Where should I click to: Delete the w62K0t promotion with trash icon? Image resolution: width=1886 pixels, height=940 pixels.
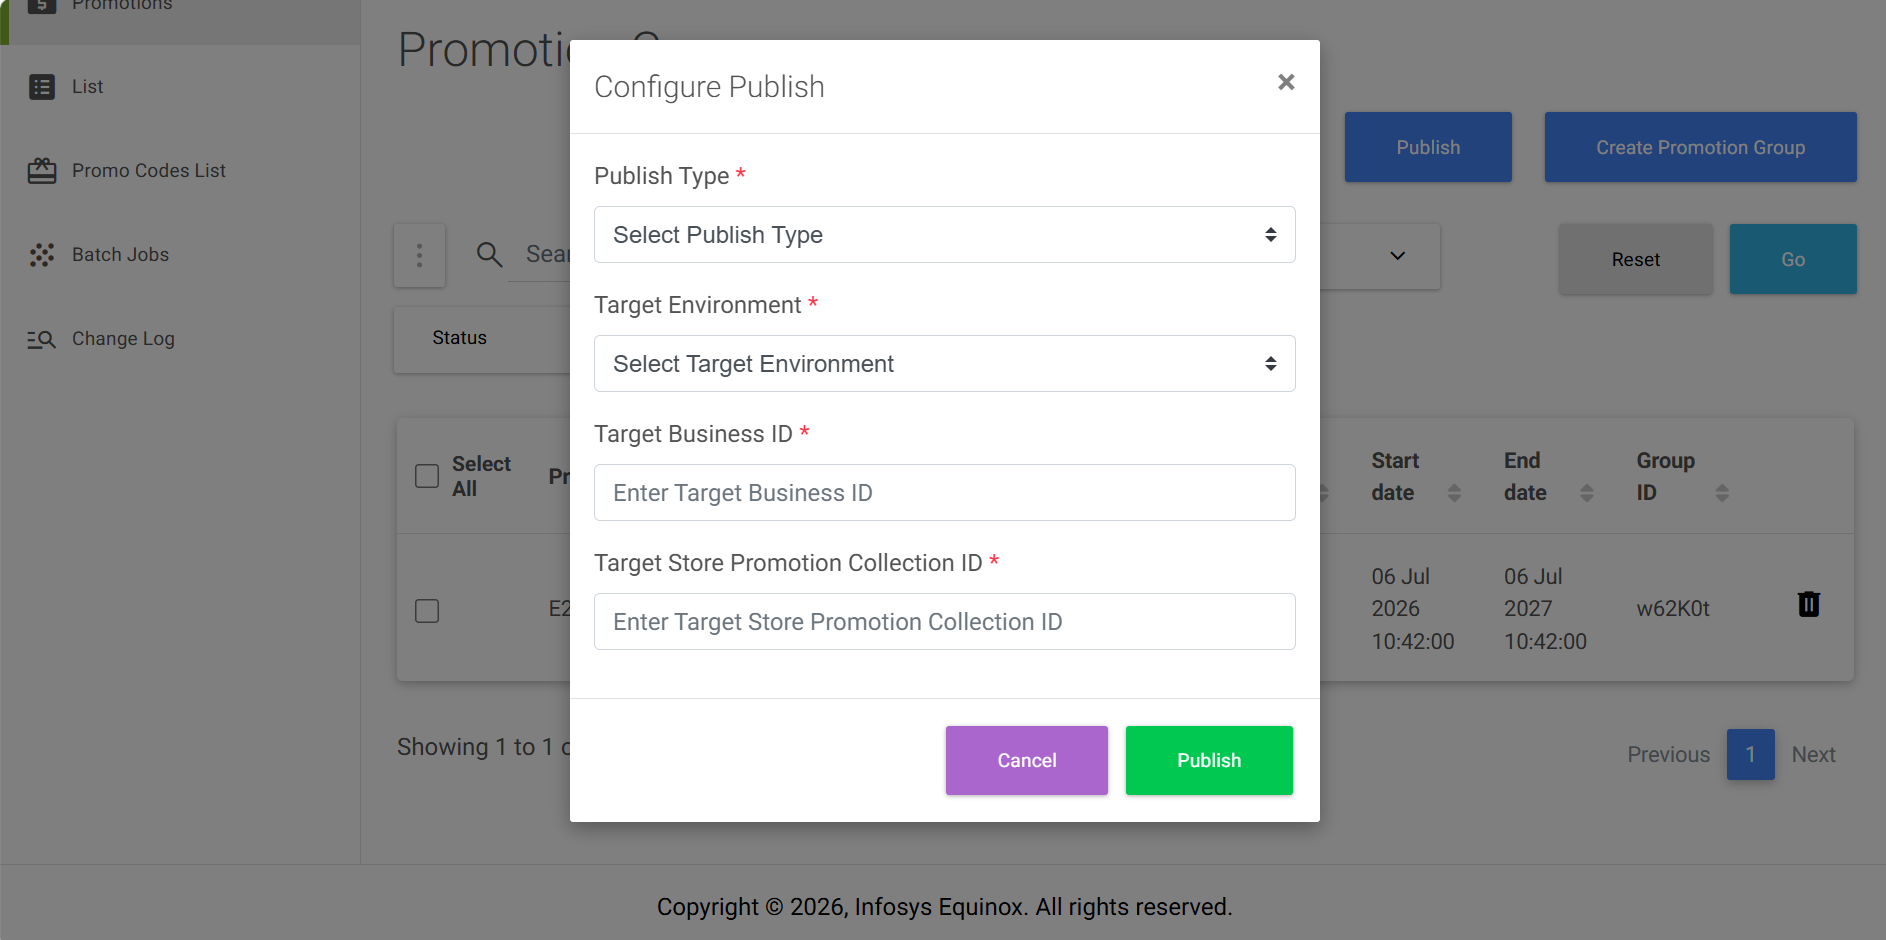[1808, 604]
